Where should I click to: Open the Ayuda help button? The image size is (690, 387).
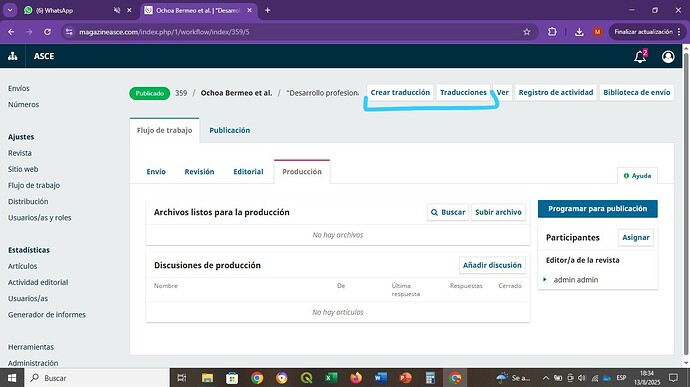click(637, 176)
